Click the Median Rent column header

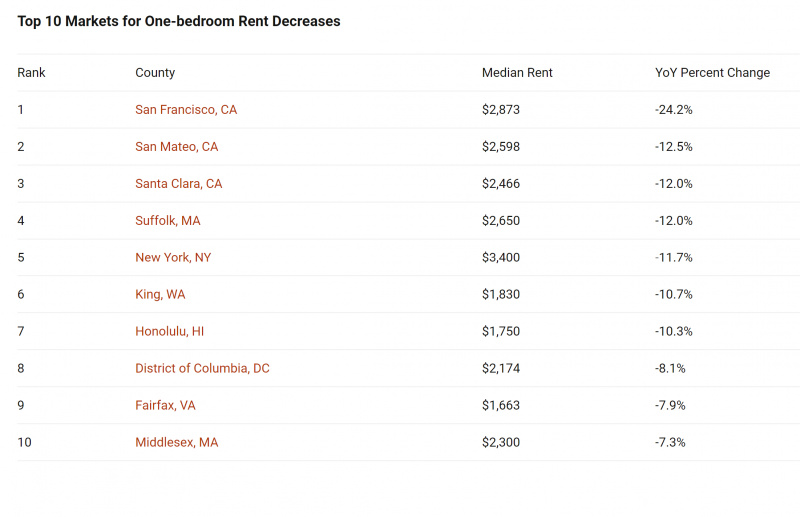click(517, 73)
